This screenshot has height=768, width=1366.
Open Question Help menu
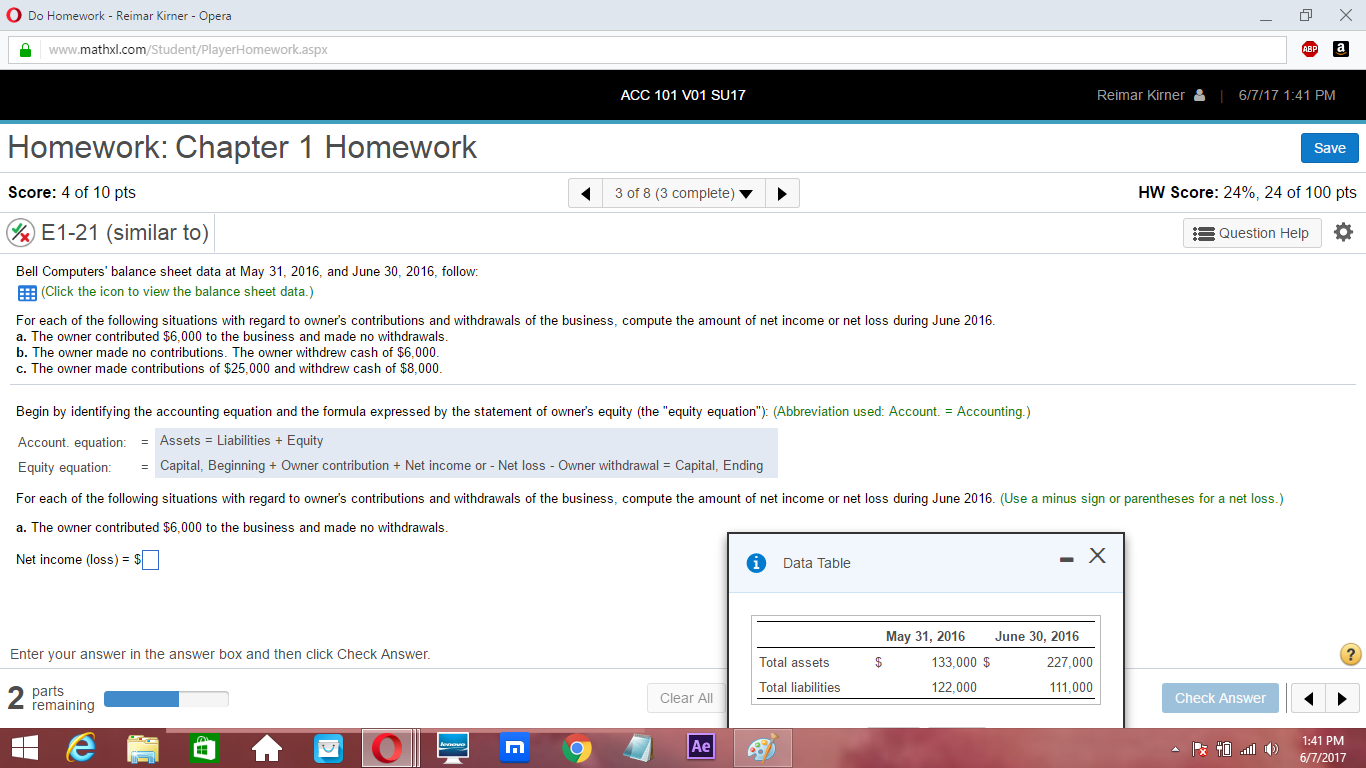pos(1252,233)
